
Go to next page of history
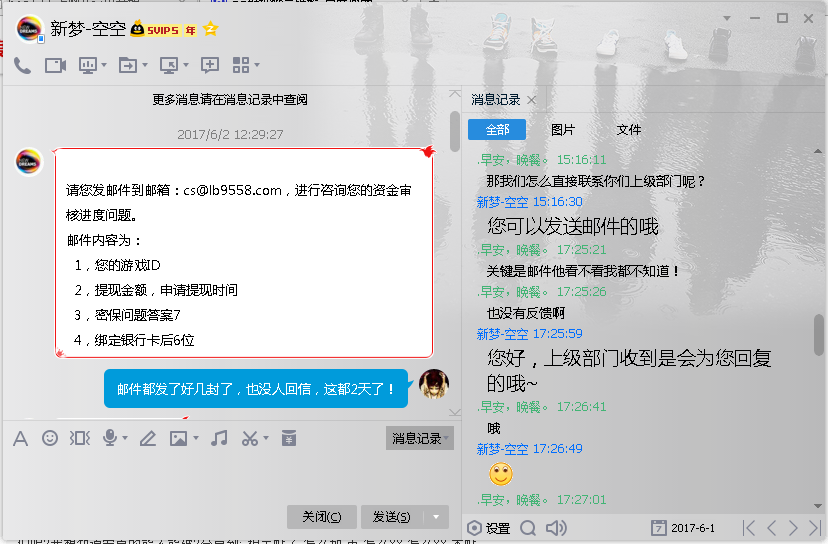click(793, 528)
